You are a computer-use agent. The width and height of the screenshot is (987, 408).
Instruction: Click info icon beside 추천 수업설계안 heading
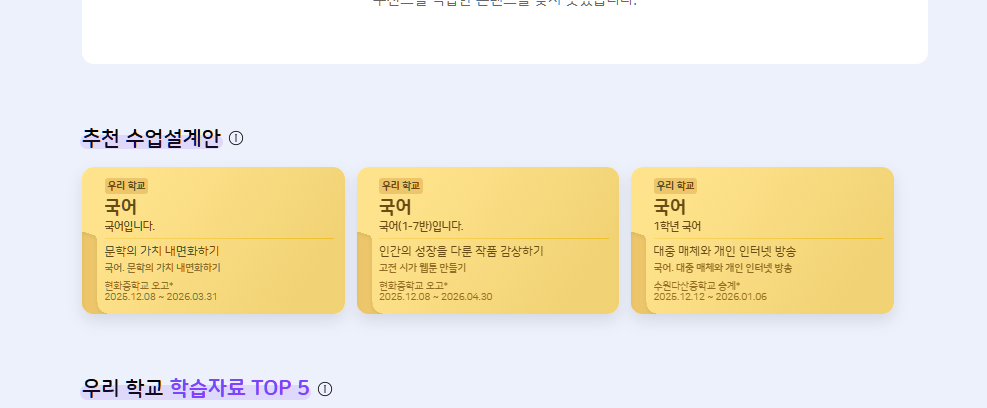(x=236, y=138)
